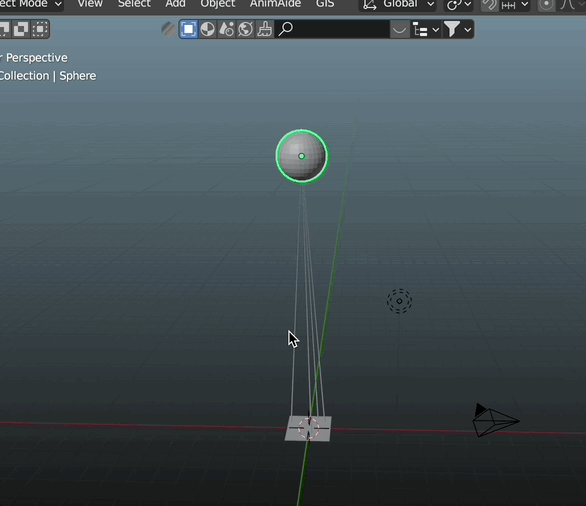
Task: Select the highlighted square object icon in the filter bar
Action: click(188, 29)
